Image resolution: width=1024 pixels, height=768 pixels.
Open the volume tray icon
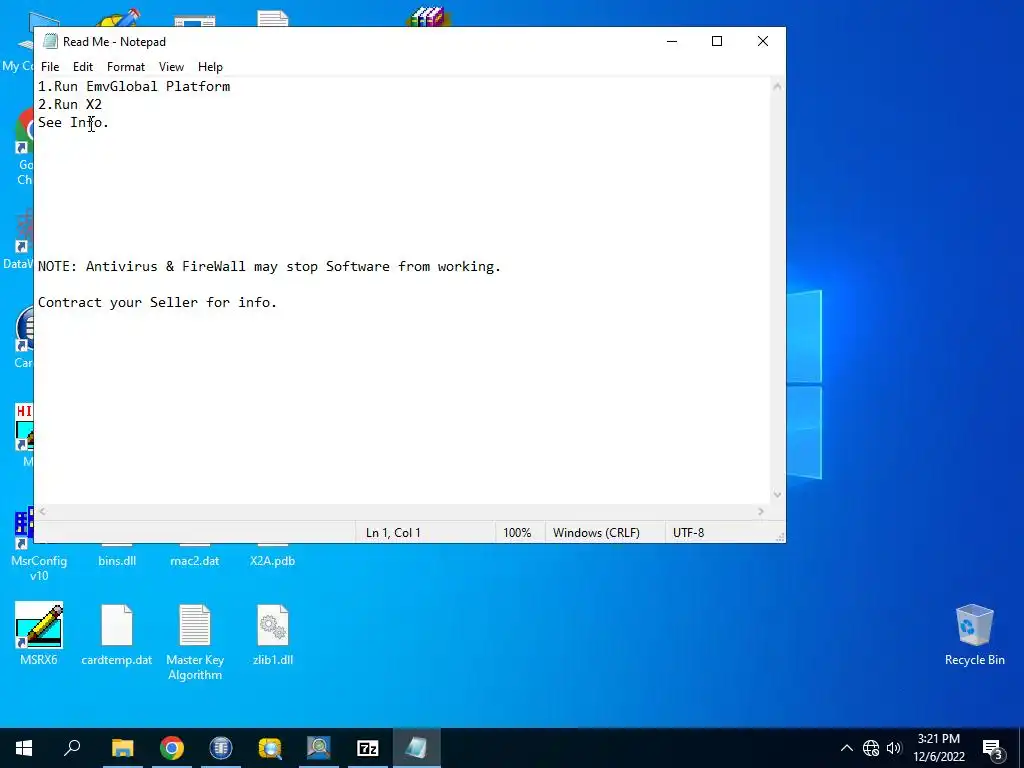coord(894,748)
